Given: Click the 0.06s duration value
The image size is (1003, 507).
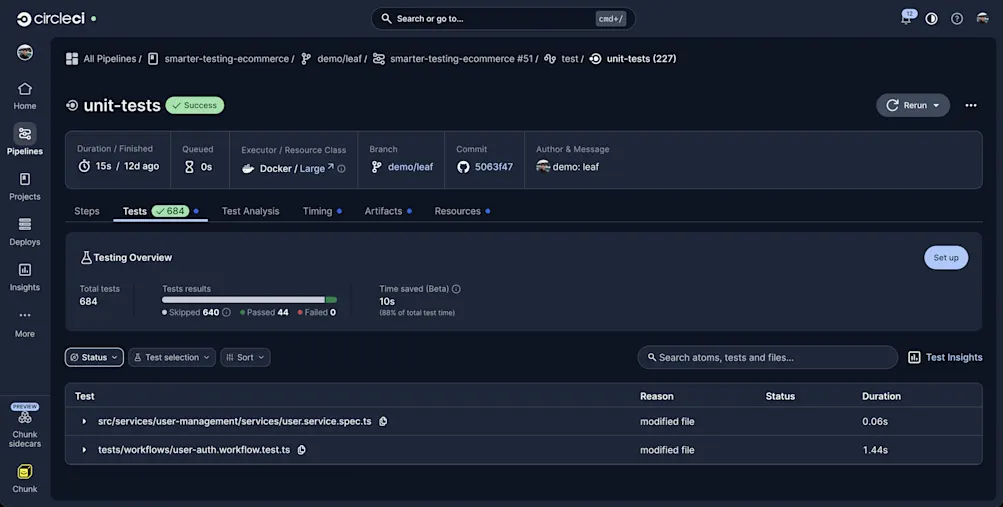Looking at the screenshot, I should click(875, 421).
